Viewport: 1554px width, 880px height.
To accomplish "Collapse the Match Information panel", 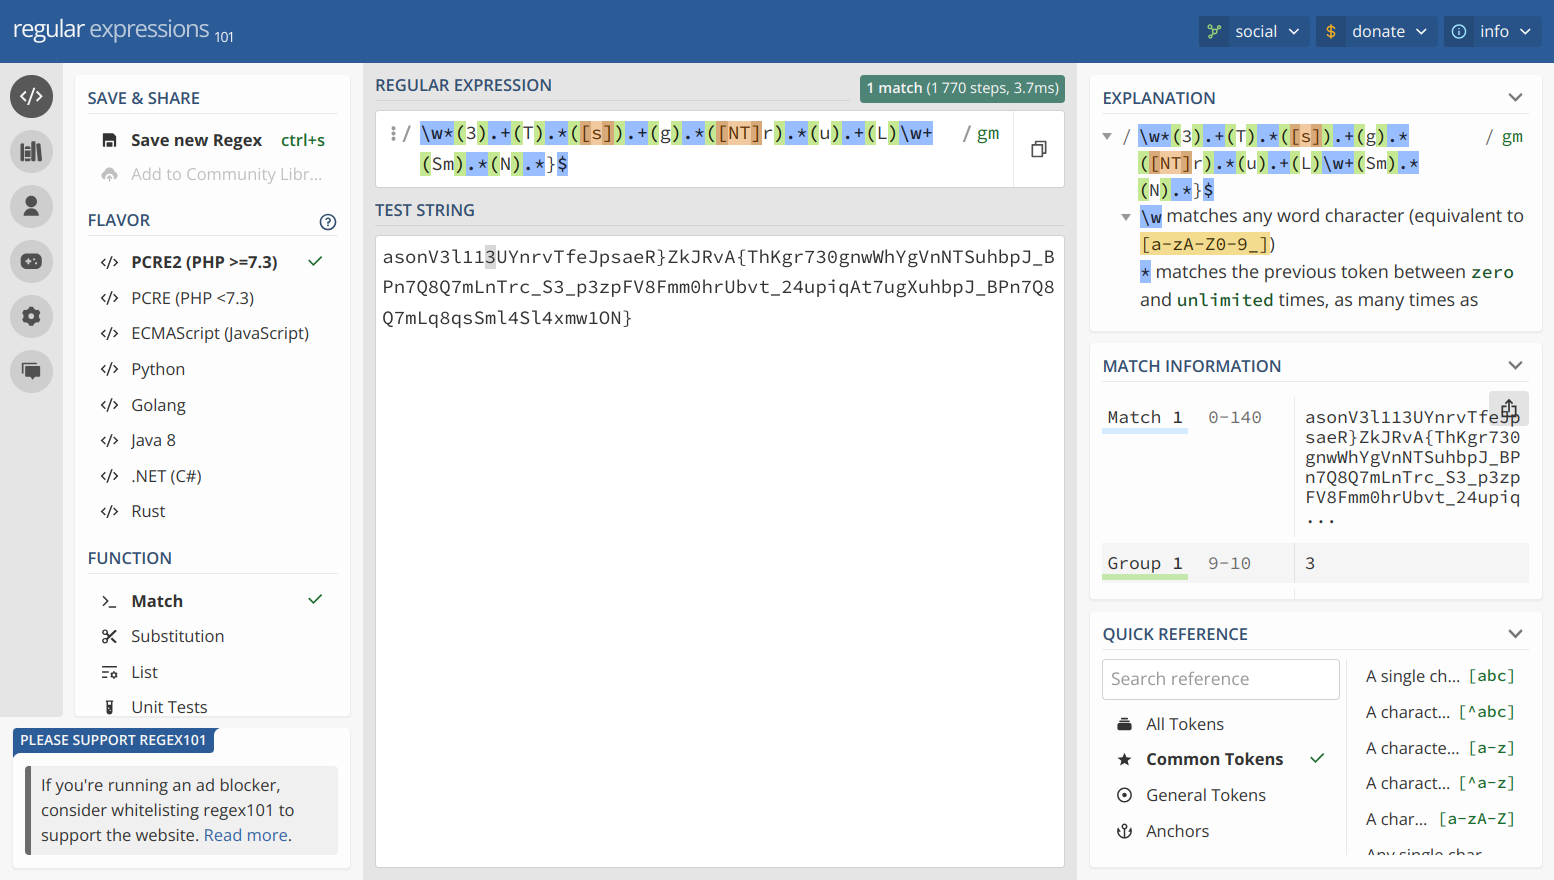I will 1515,366.
